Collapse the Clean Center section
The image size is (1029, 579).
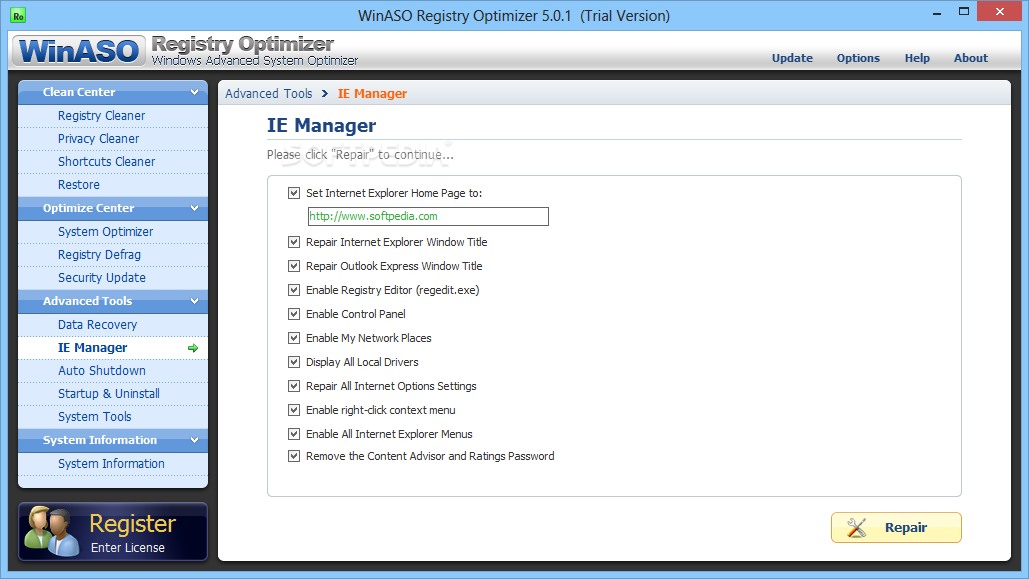coord(194,92)
